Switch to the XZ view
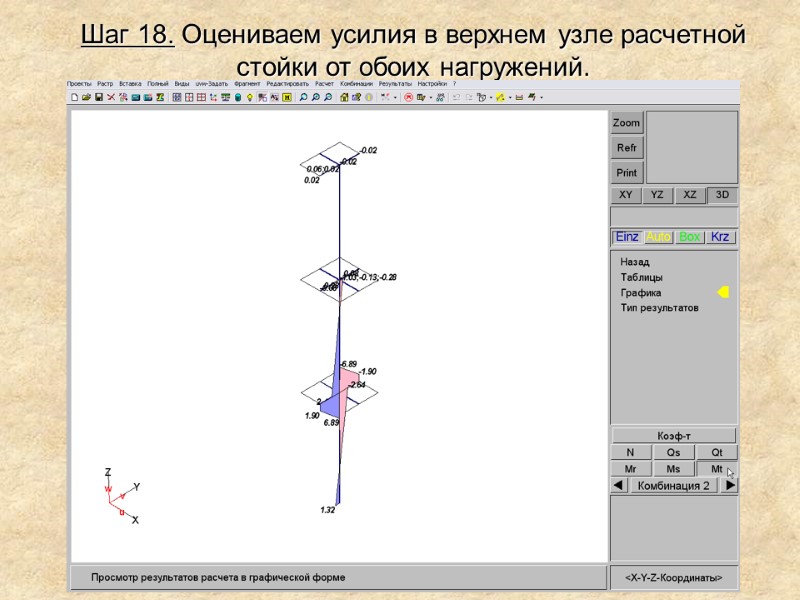This screenshot has width=800, height=600. 690,195
